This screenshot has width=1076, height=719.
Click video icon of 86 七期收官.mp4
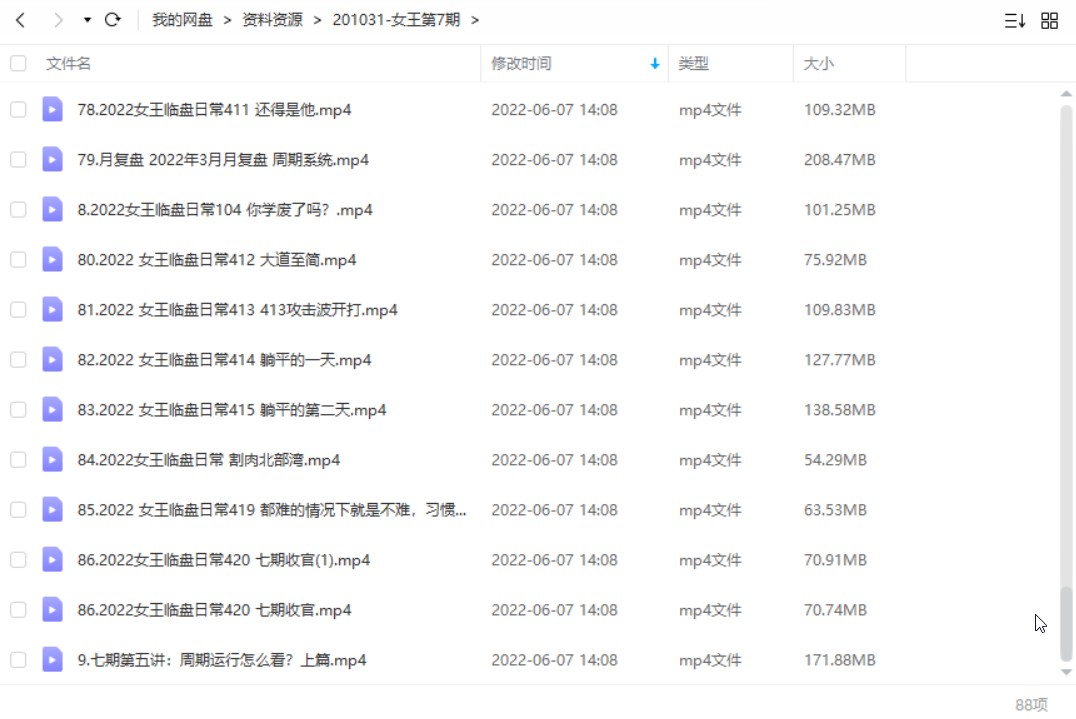pos(52,610)
